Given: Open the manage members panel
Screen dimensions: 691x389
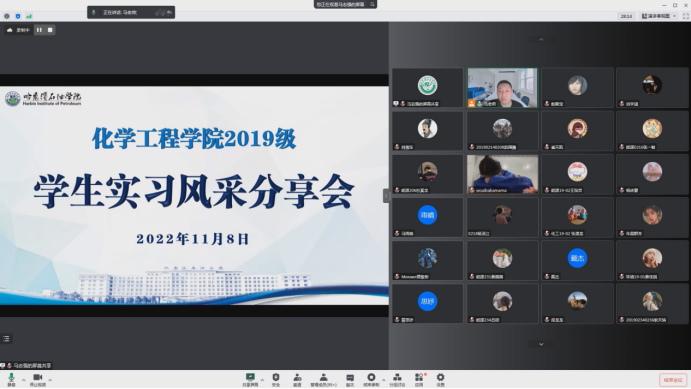Looking at the screenshot, I should (x=323, y=379).
